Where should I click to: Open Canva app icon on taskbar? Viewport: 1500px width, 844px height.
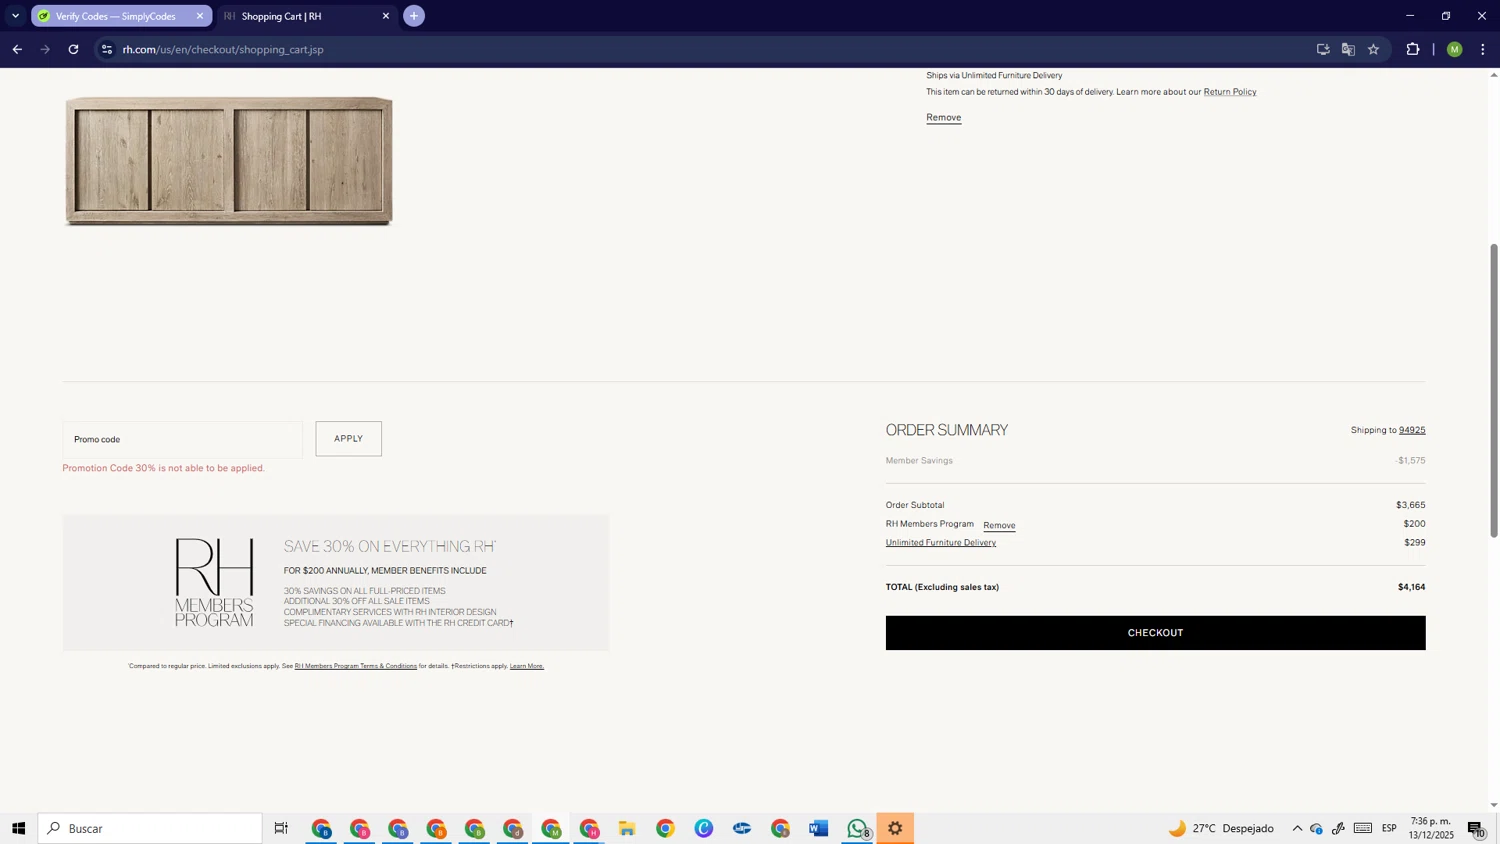click(704, 828)
